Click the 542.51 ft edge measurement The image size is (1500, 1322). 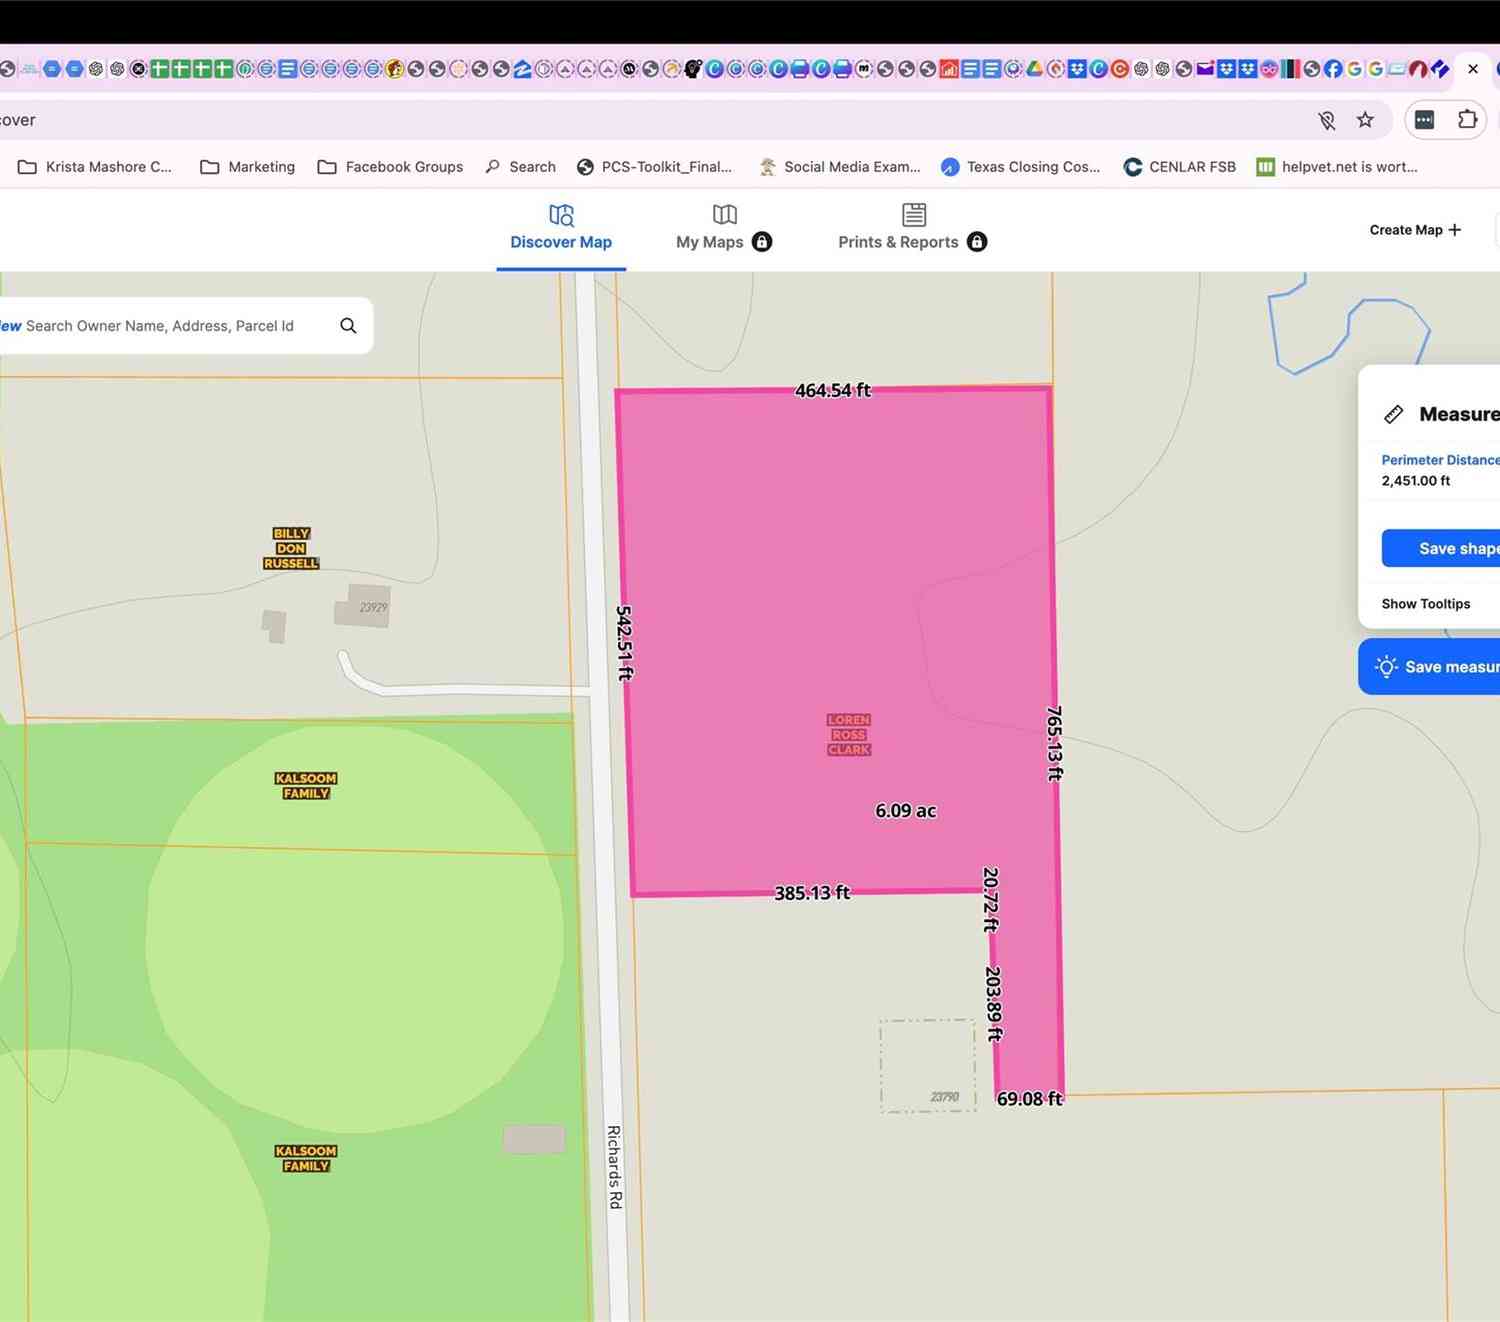[x=624, y=643]
